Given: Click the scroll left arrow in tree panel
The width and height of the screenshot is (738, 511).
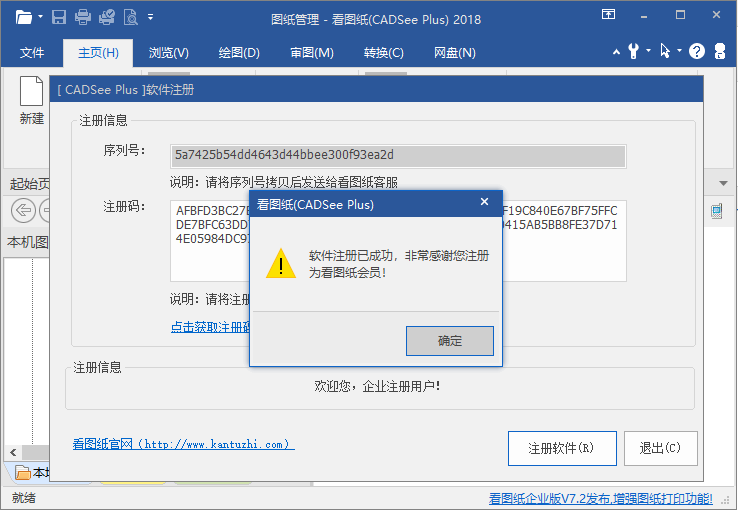Looking at the screenshot, I should [13, 453].
